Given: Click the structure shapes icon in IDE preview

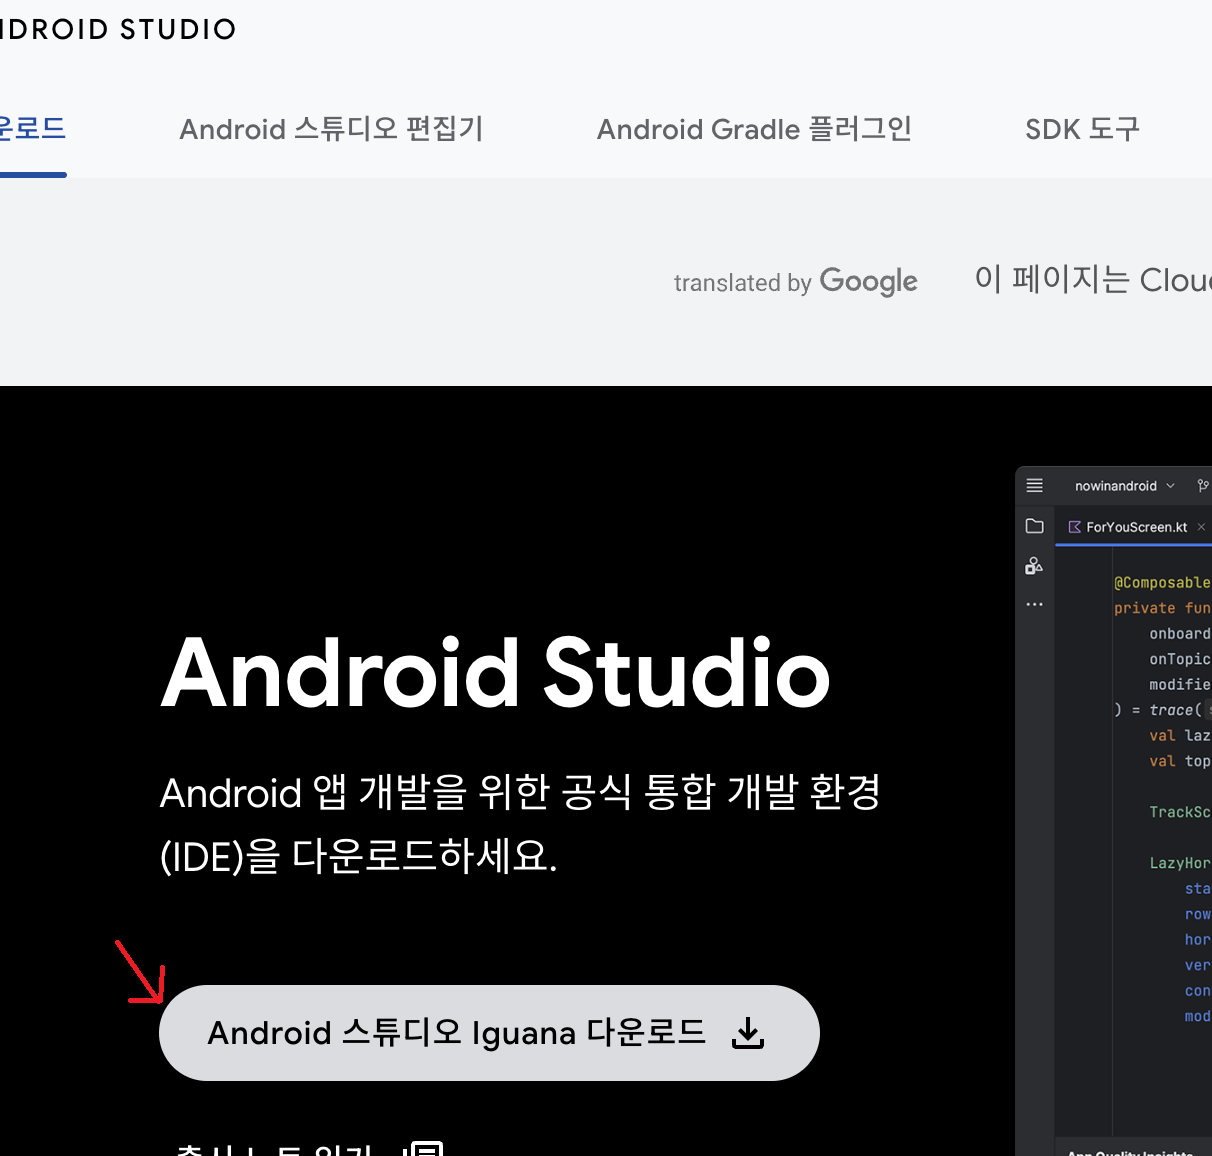Looking at the screenshot, I should click(1035, 566).
